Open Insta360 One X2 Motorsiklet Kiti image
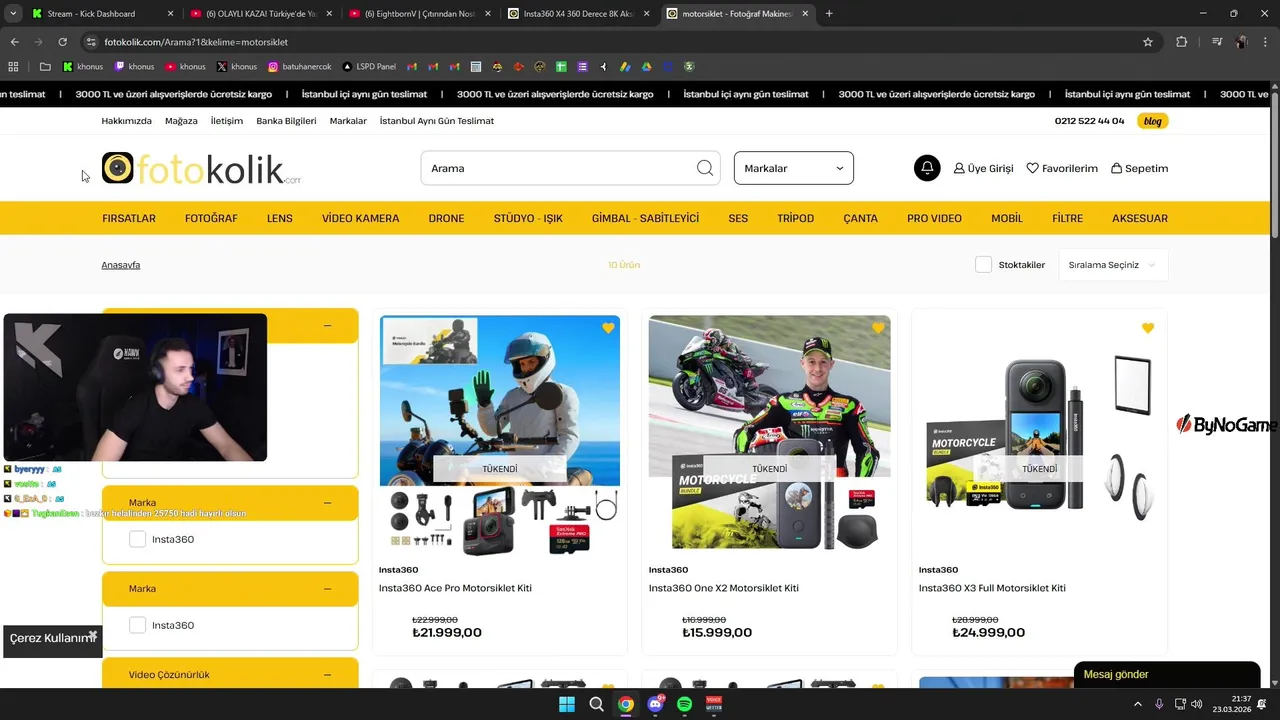Image resolution: width=1280 pixels, height=720 pixels. coord(770,435)
